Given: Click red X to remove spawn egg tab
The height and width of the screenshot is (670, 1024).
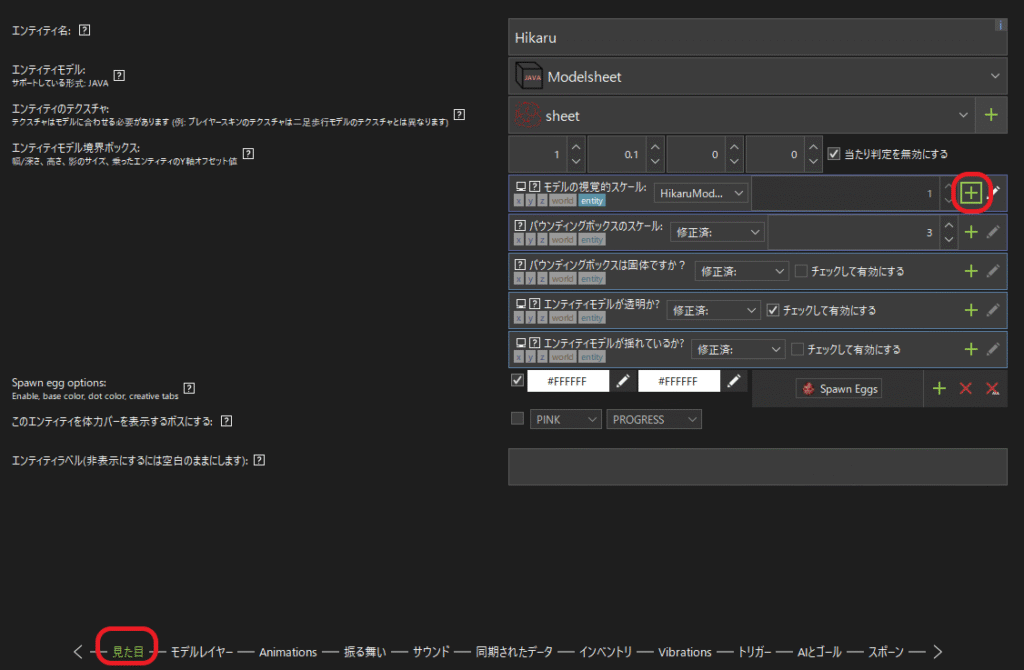Looking at the screenshot, I should 965,388.
